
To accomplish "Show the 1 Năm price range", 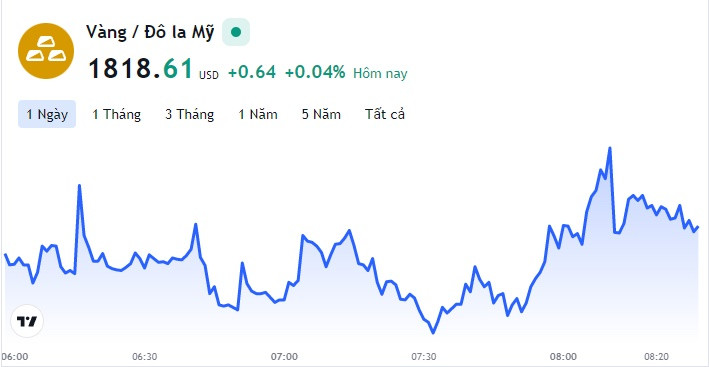I will tap(258, 114).
